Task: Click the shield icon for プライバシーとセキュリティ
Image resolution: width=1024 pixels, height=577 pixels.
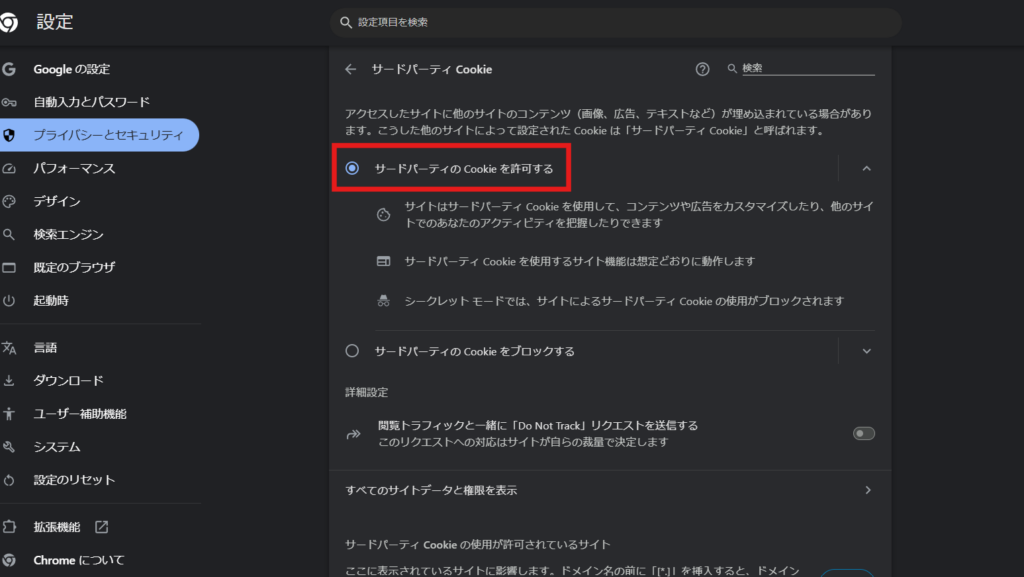Action: [8, 135]
